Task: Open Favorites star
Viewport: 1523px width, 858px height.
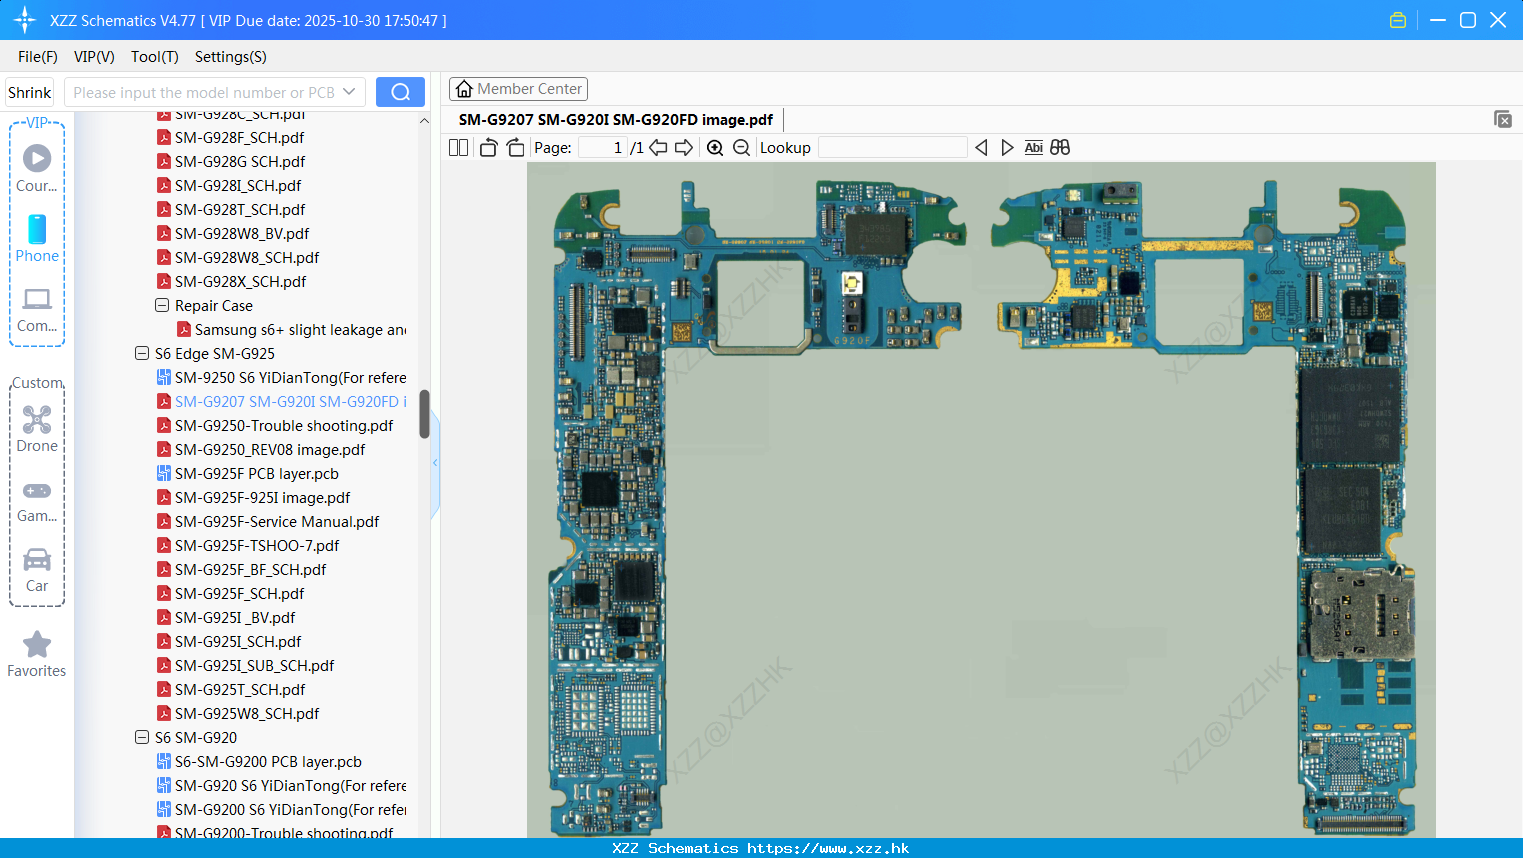Action: (37, 654)
